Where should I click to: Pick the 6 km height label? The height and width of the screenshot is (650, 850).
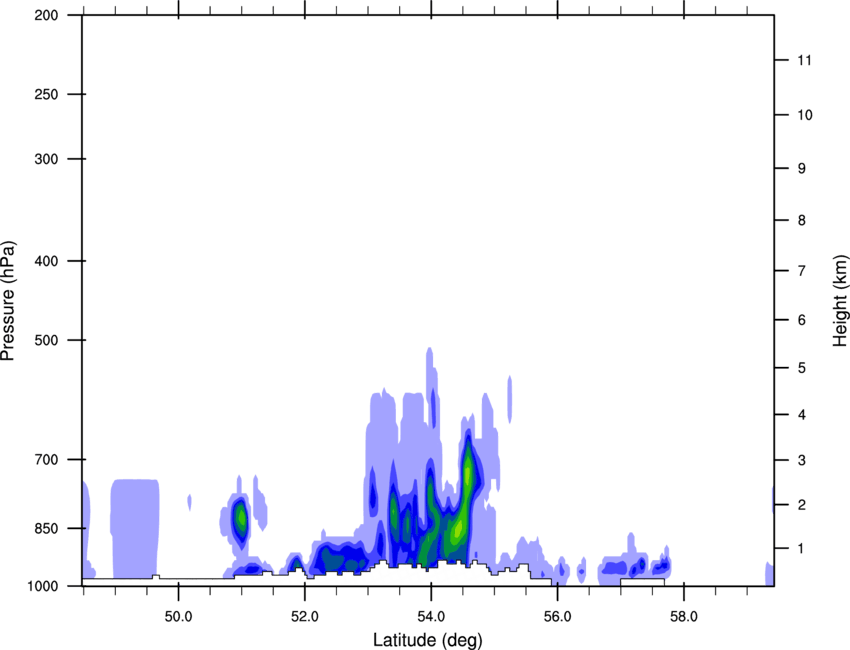[802, 320]
